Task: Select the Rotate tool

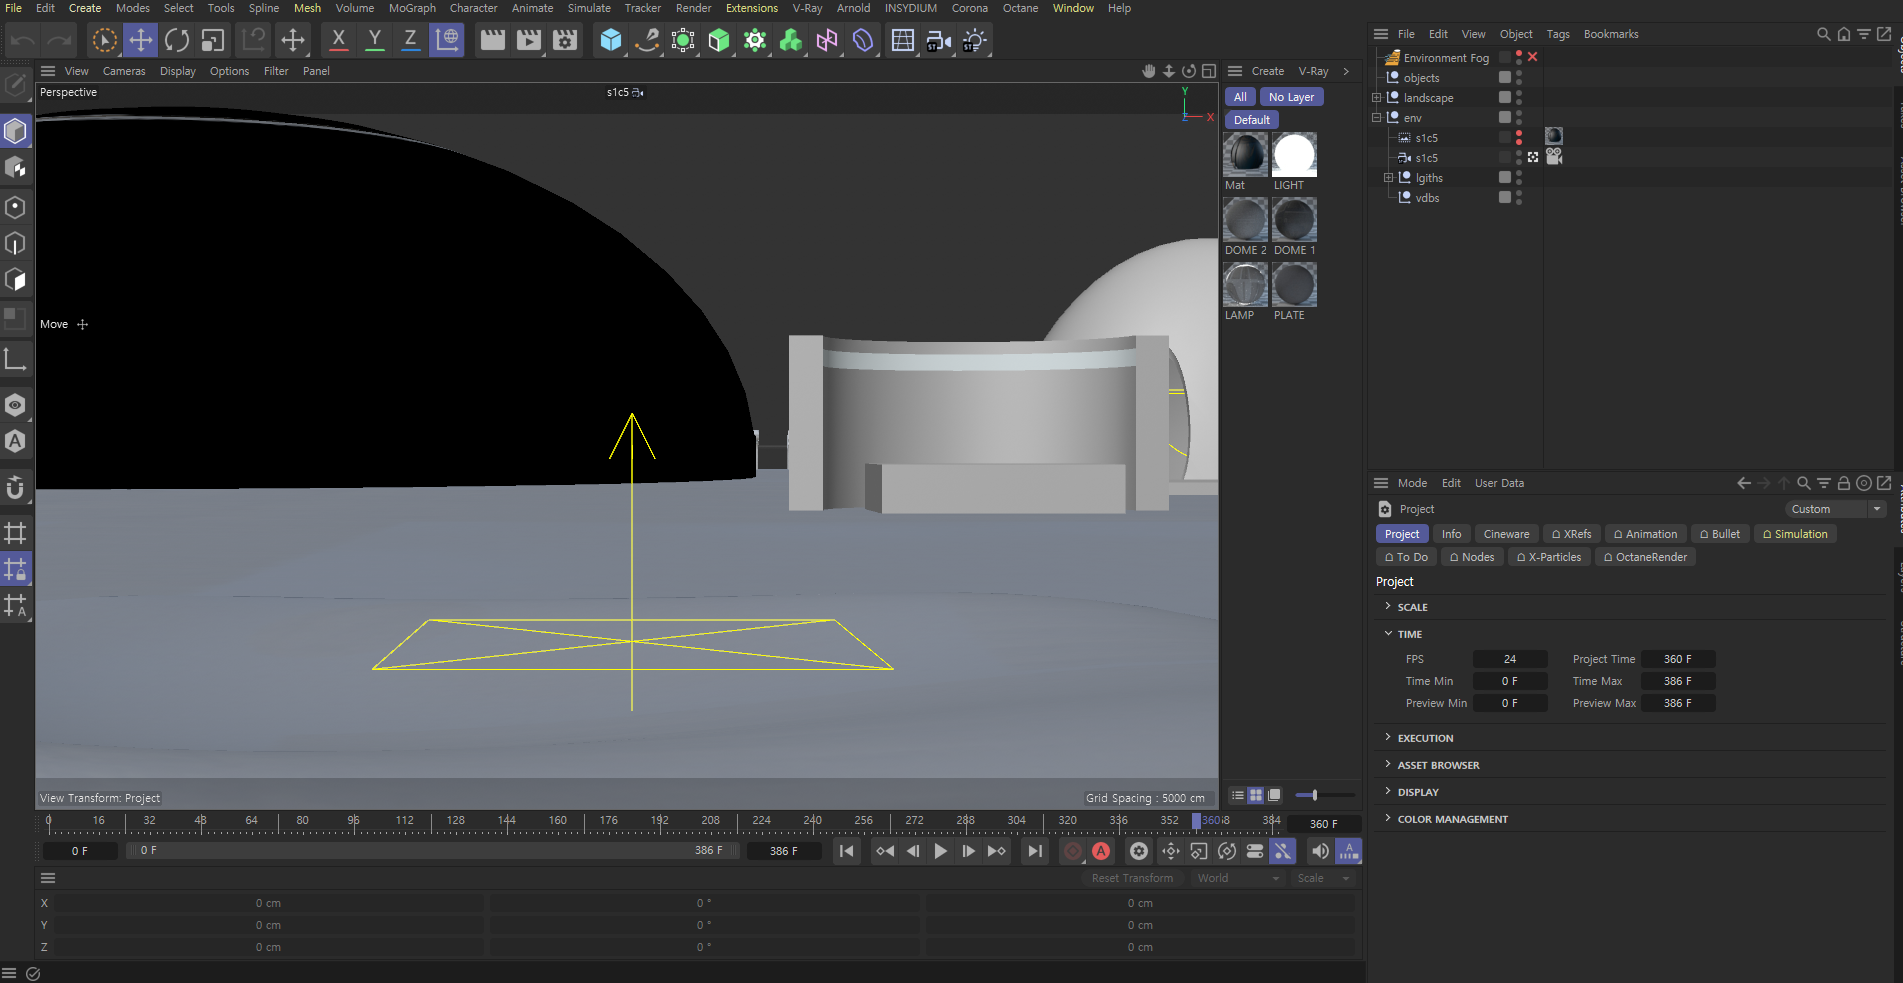Action: 177,40
